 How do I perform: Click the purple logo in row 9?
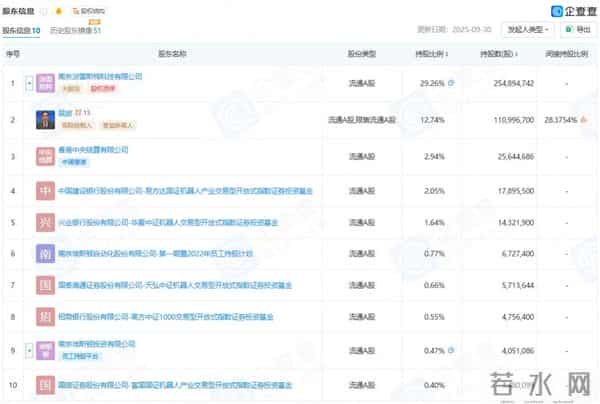(45, 350)
